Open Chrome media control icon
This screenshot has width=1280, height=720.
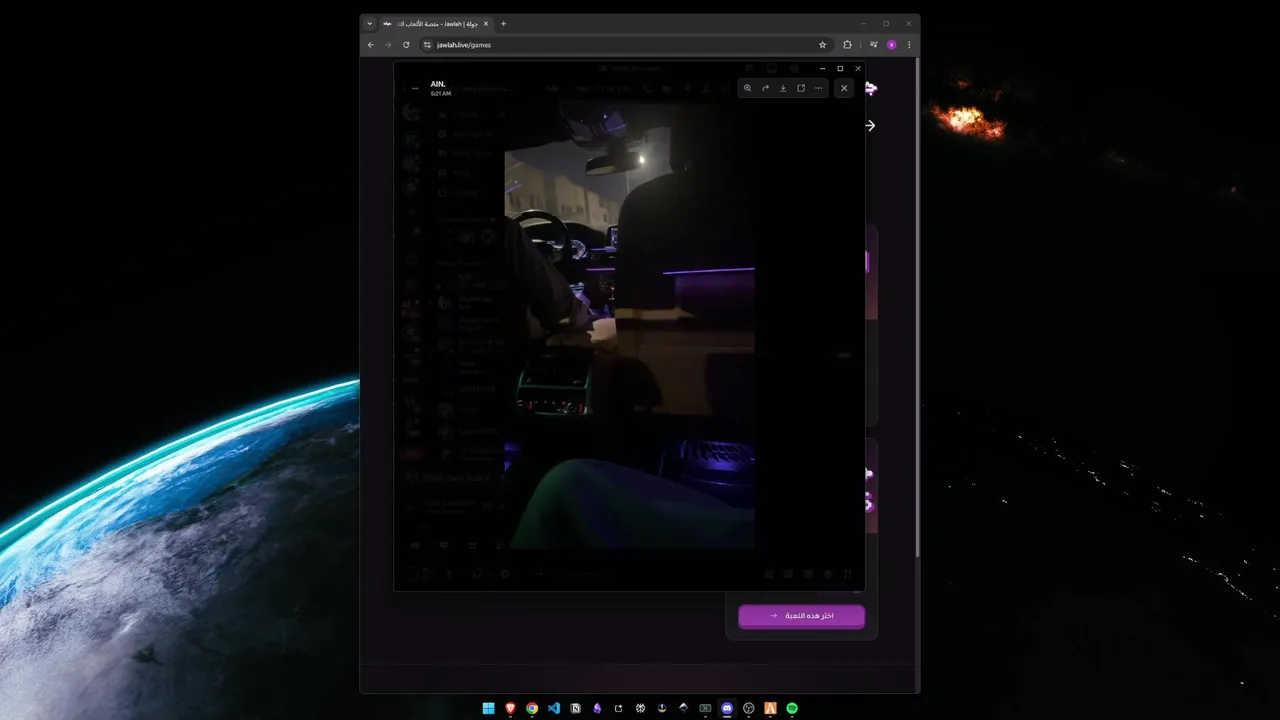point(874,45)
